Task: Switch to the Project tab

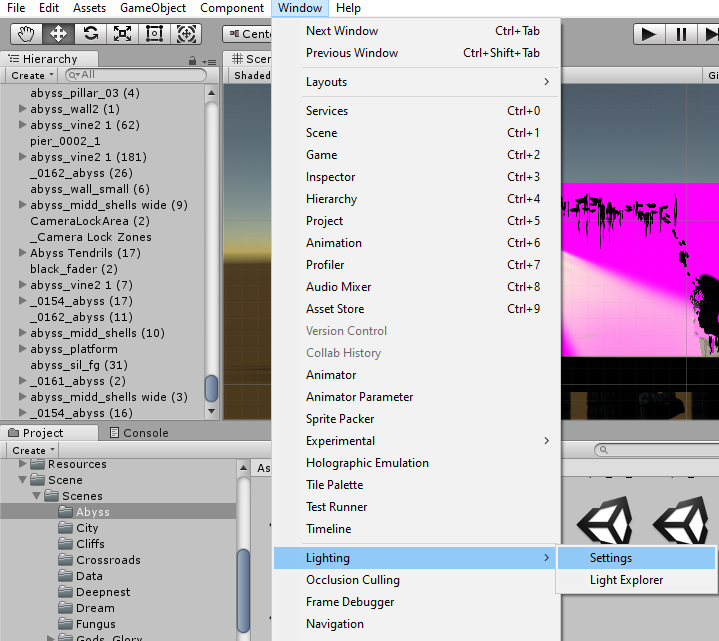Action: (x=49, y=433)
